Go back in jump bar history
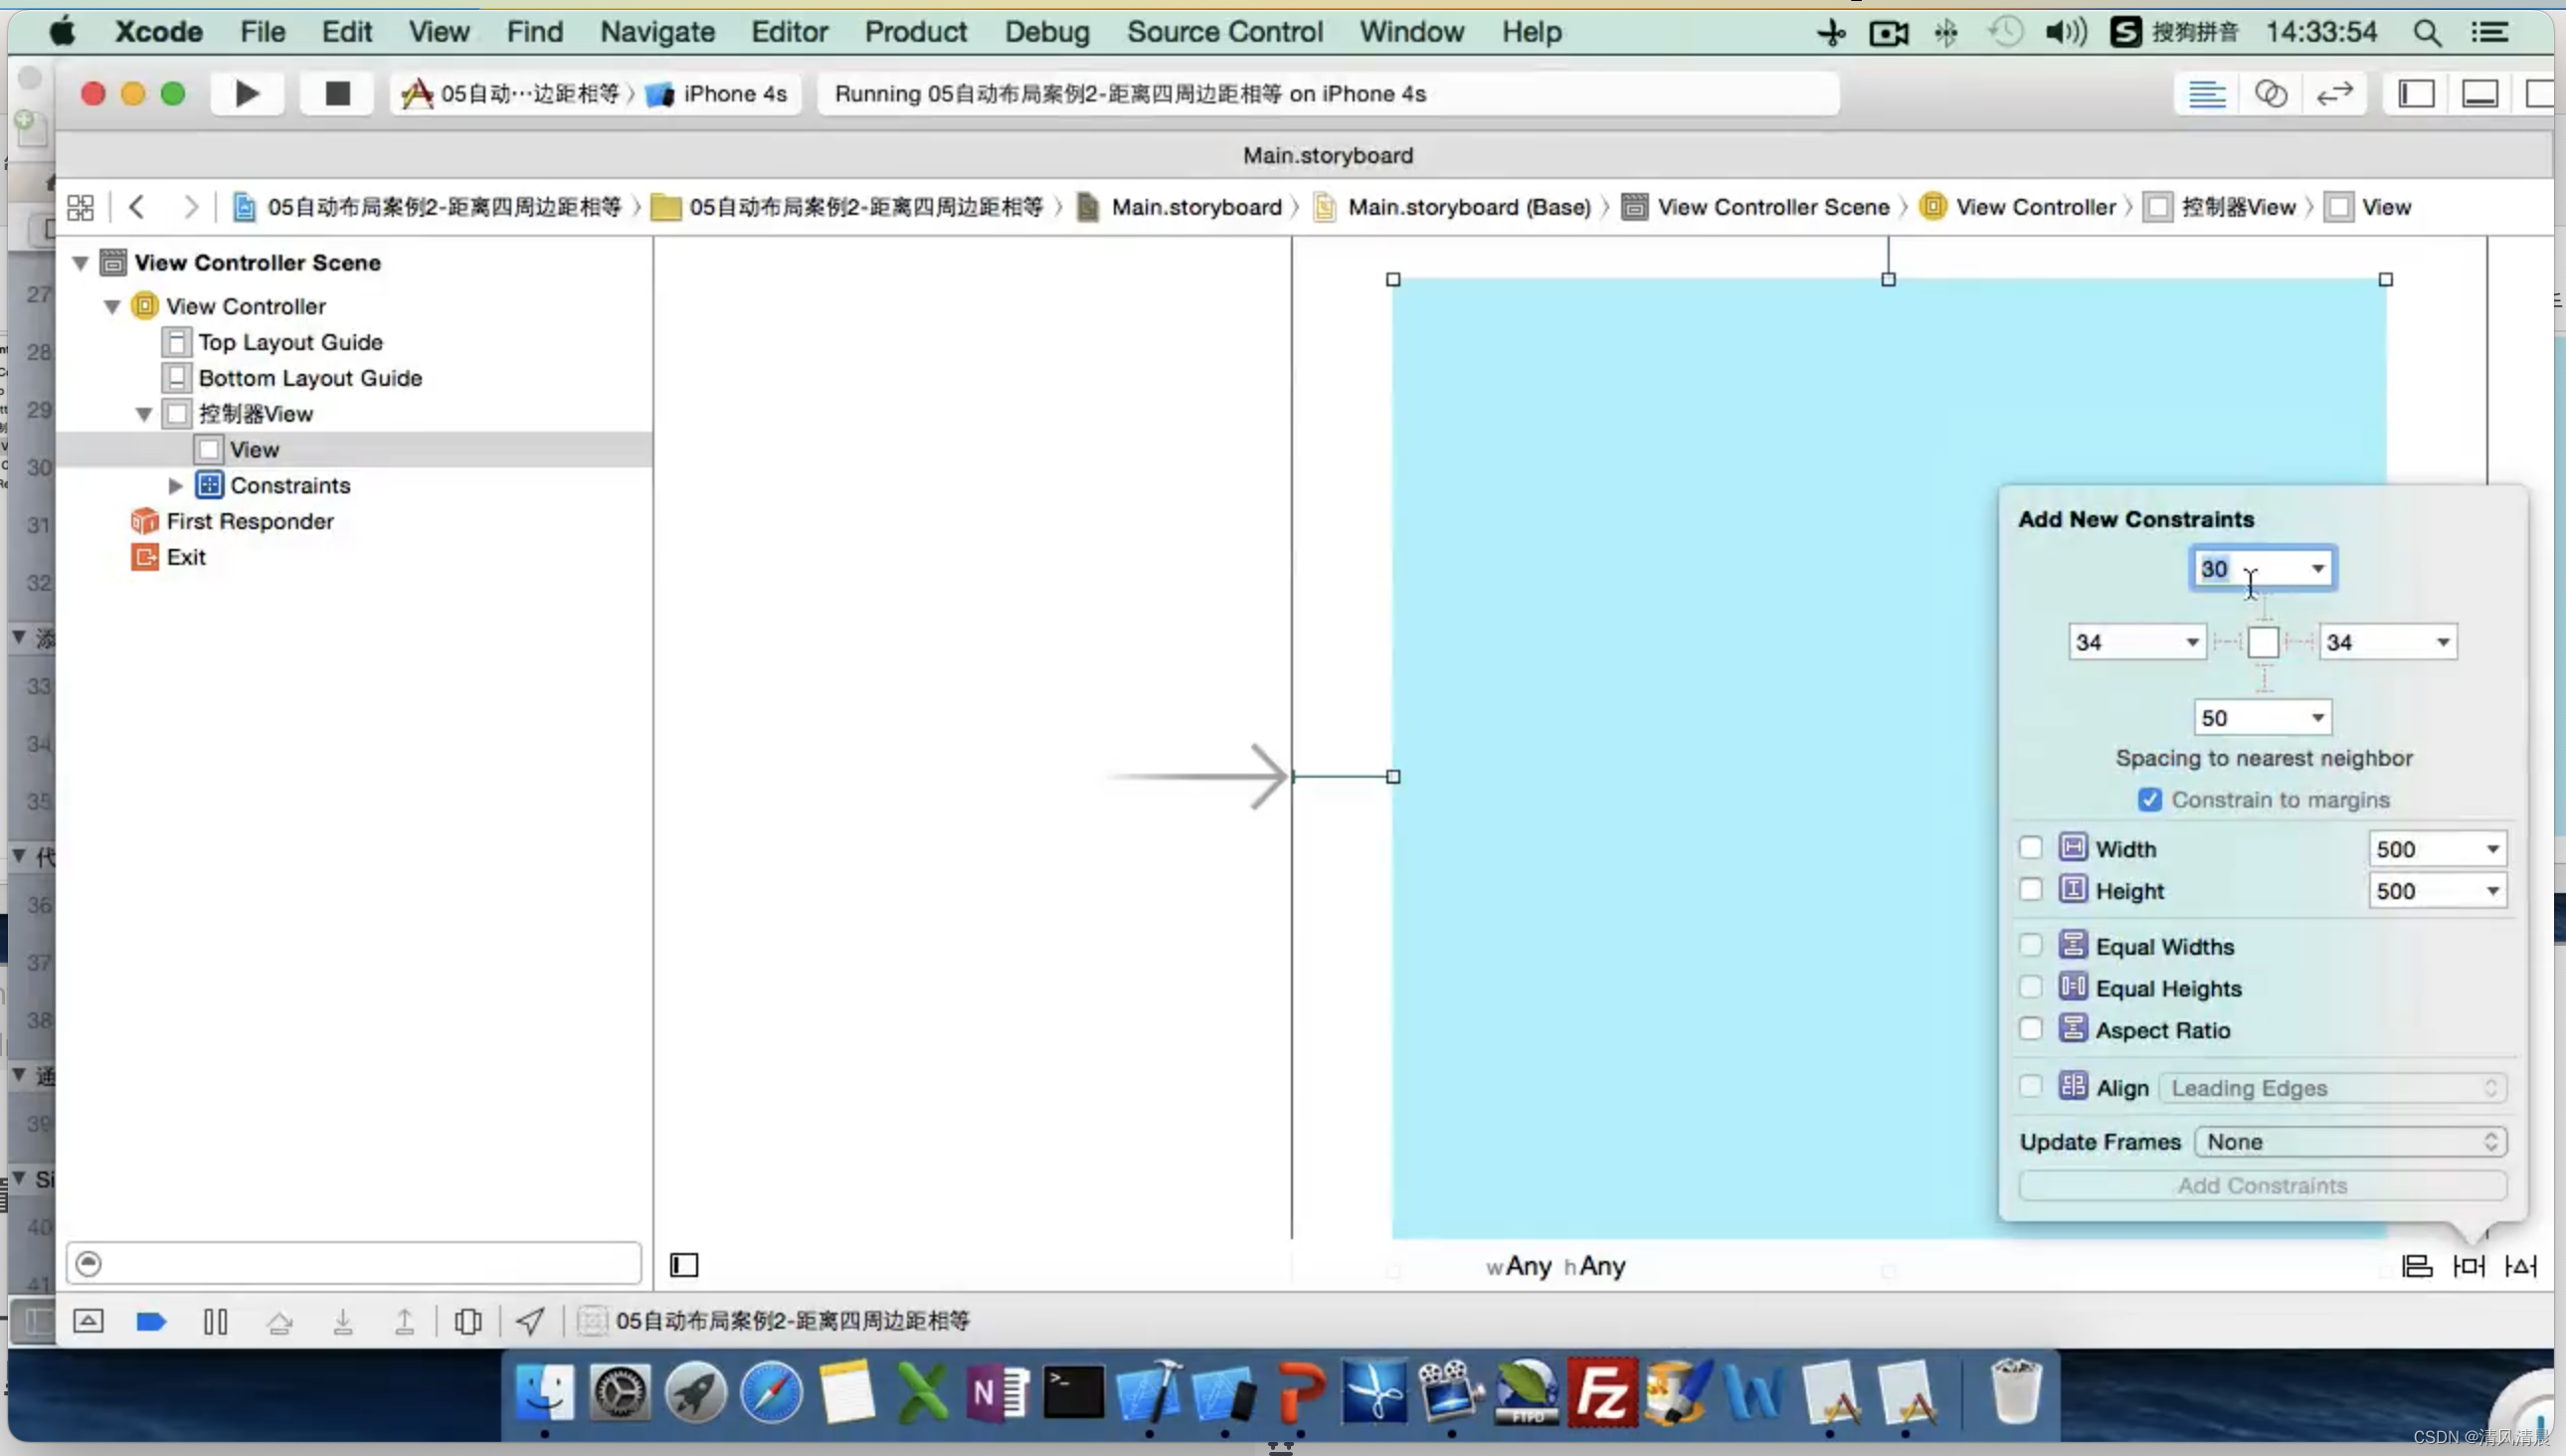Image resolution: width=2566 pixels, height=1456 pixels. point(137,207)
